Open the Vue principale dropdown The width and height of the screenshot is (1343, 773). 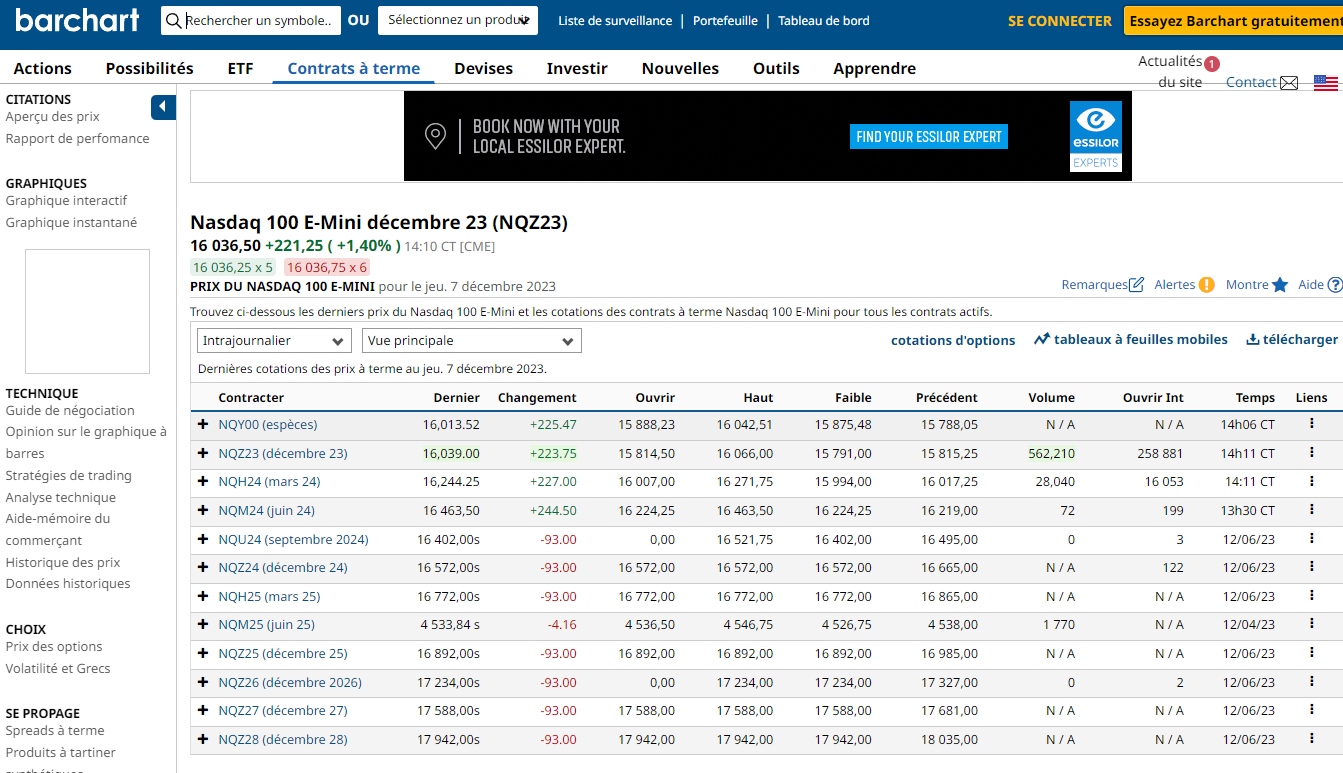(471, 341)
